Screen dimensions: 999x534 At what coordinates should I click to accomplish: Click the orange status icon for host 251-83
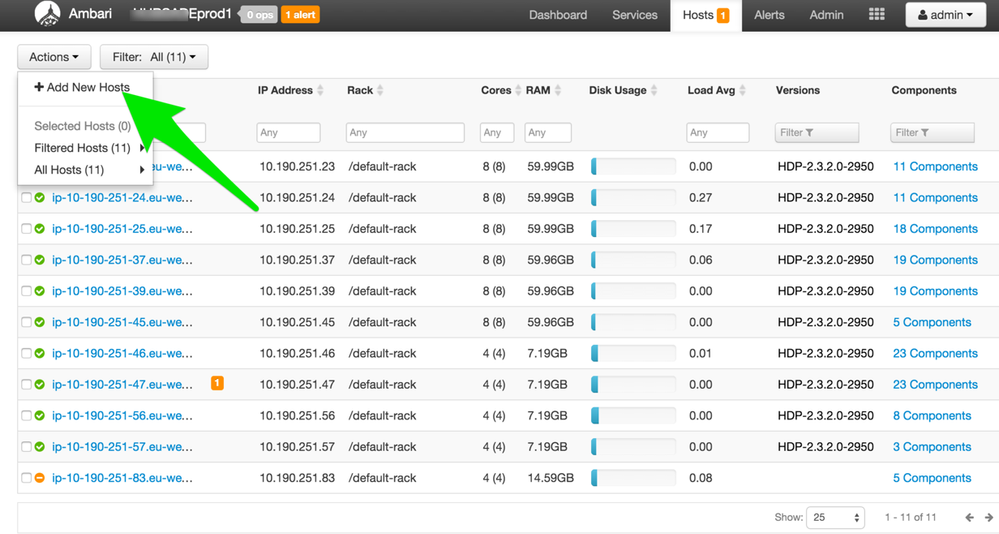[40, 478]
